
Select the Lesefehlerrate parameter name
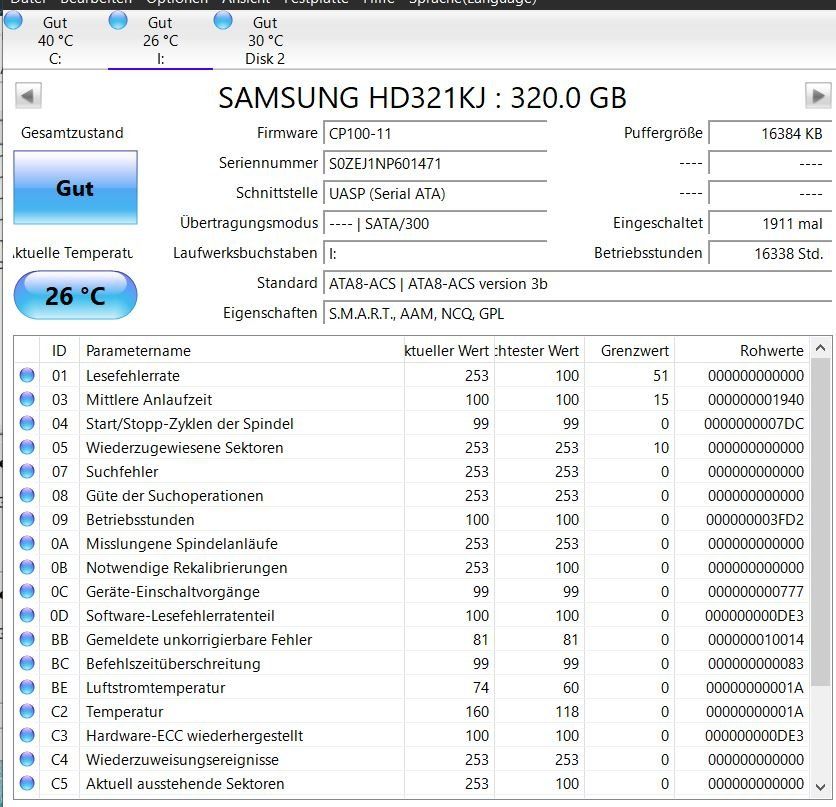coord(133,376)
